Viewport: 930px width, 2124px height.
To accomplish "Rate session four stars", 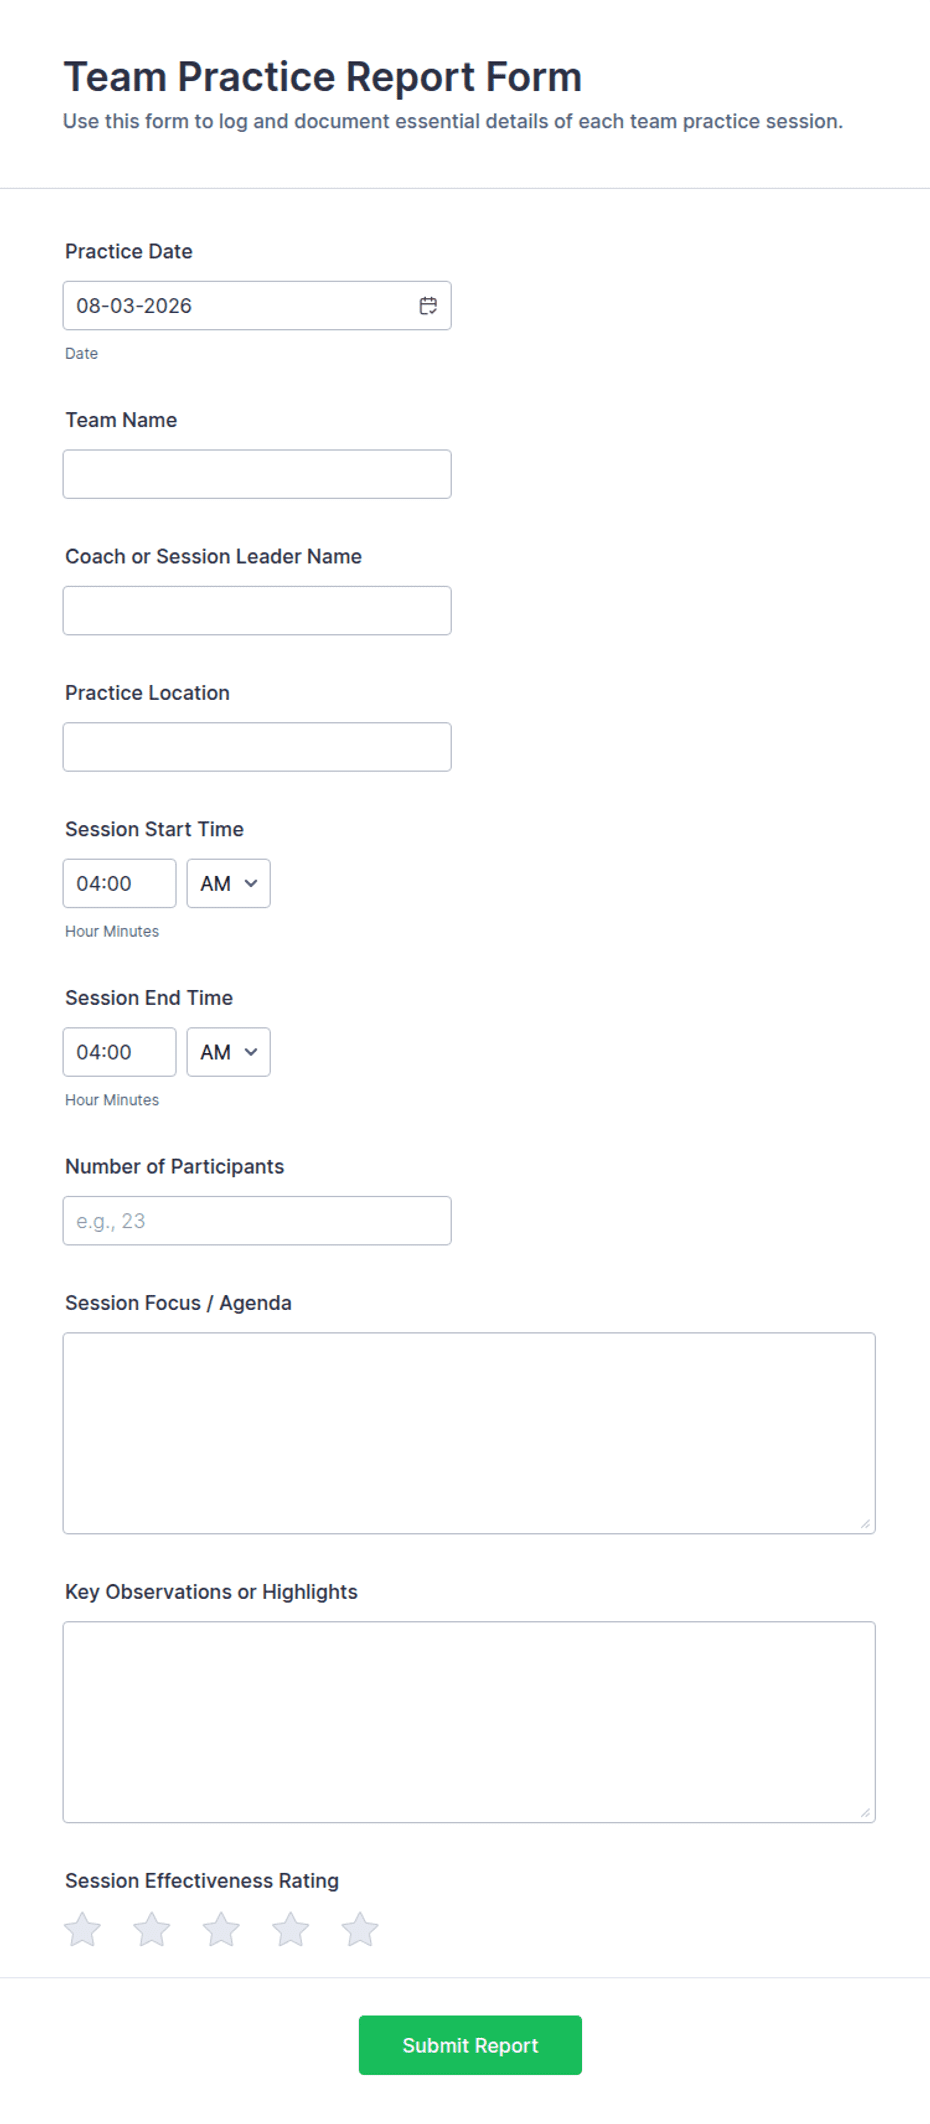I will coord(291,1929).
